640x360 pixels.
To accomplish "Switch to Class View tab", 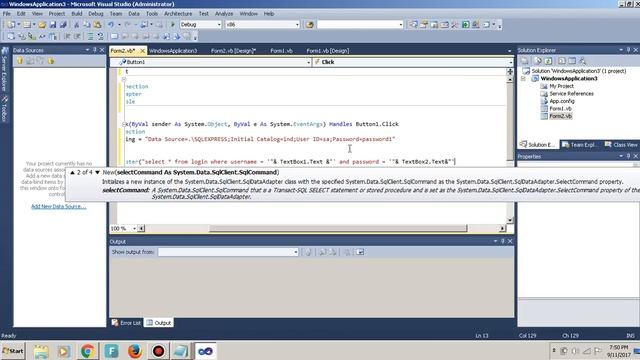I will pos(621,144).
